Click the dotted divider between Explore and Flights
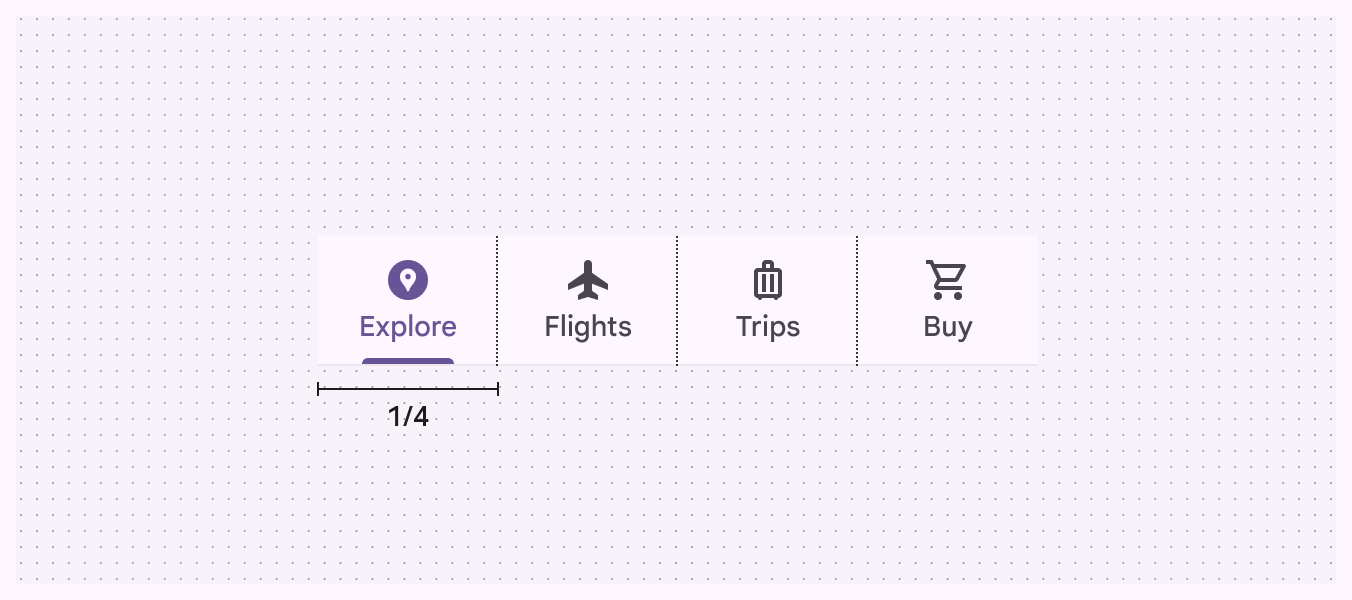1352x600 pixels. pos(497,300)
